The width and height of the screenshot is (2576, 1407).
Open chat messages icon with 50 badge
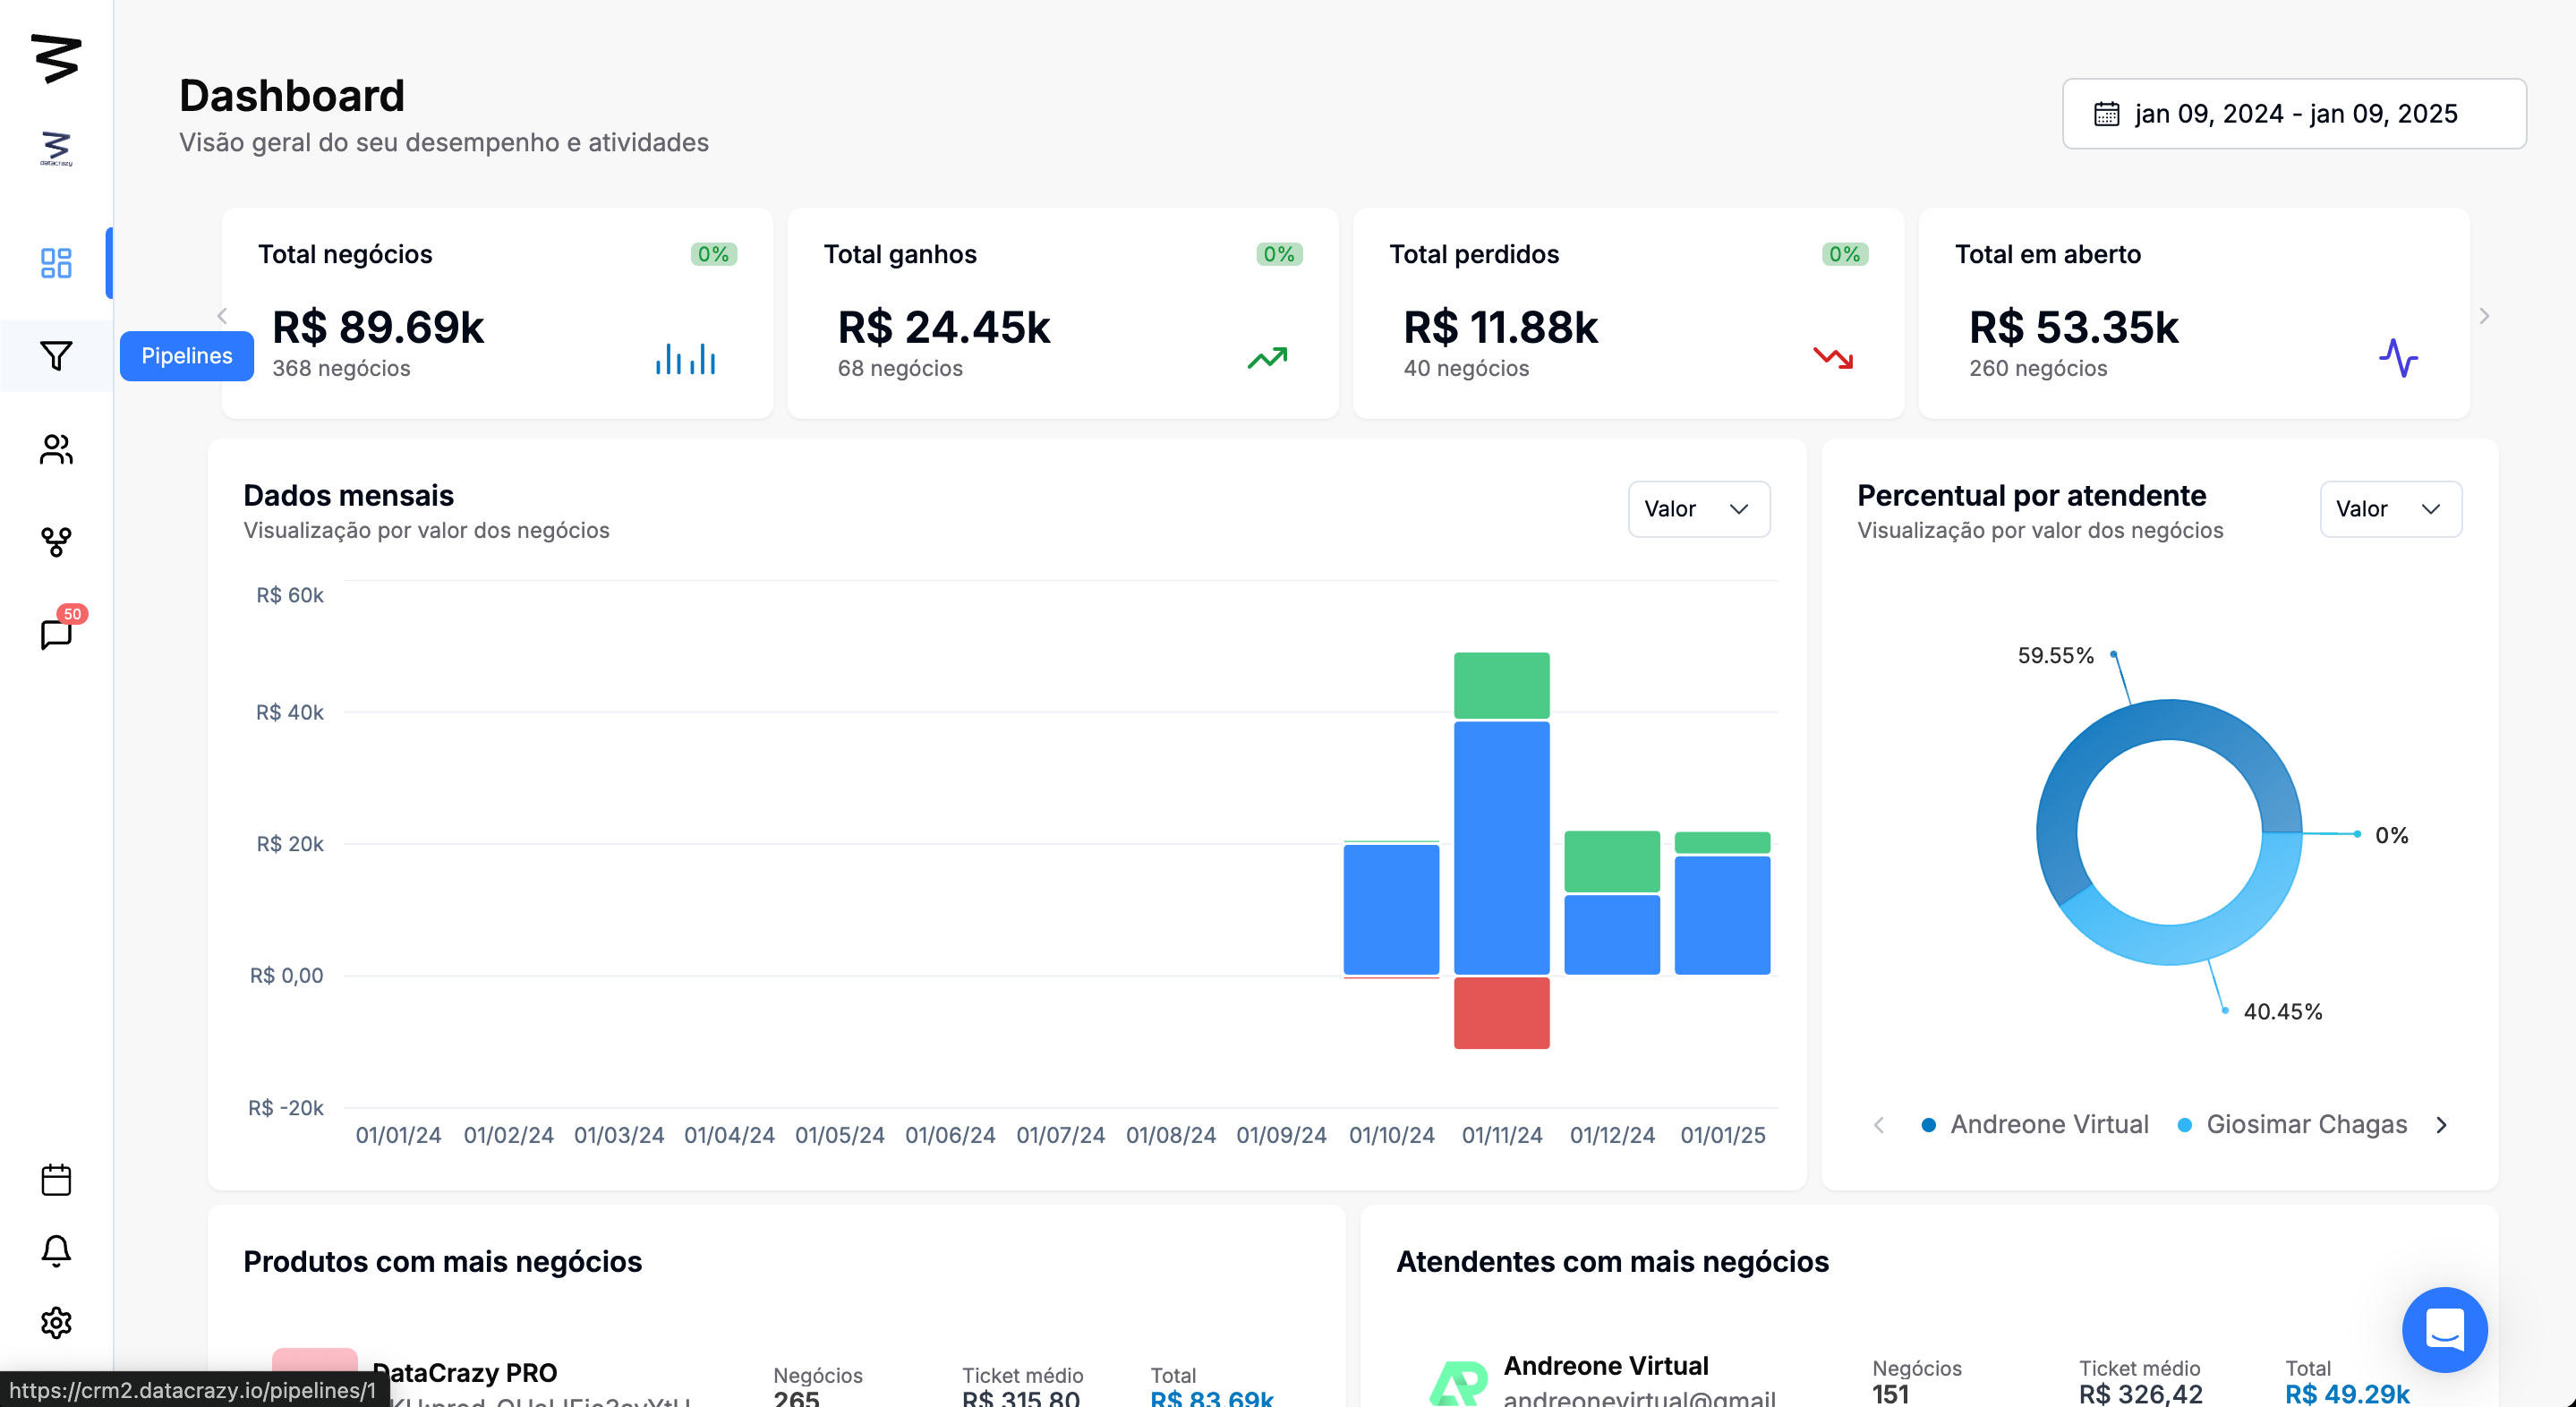point(56,634)
